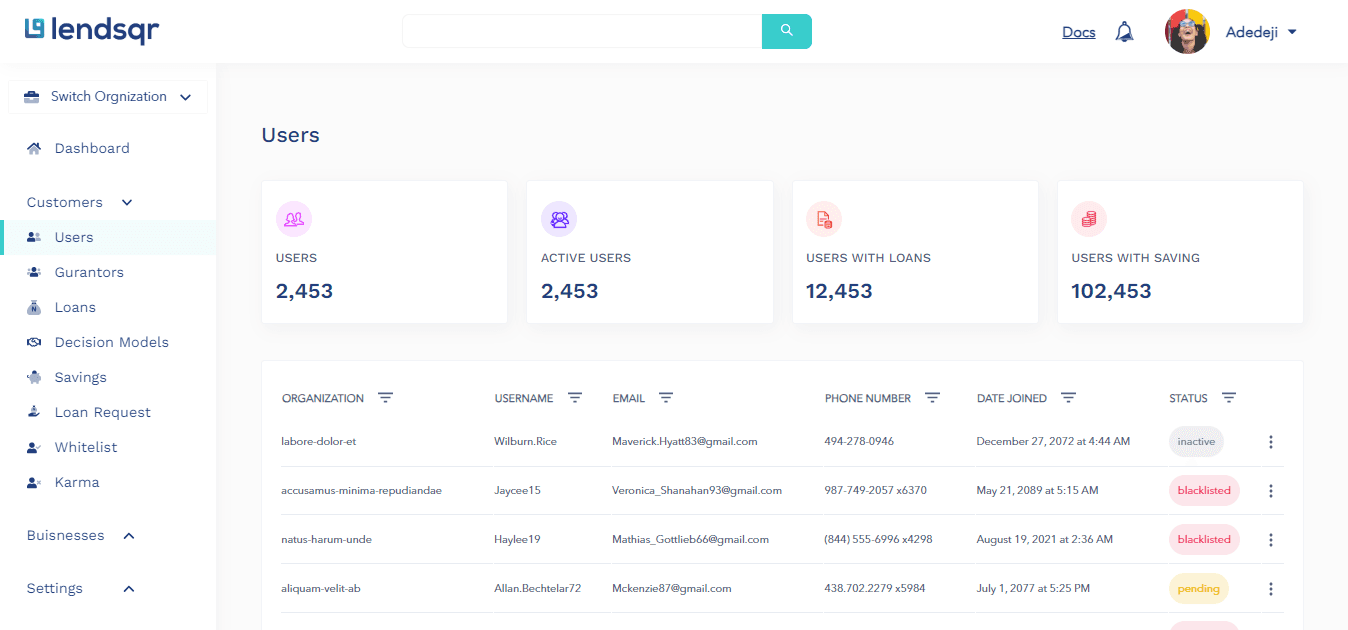
Task: Click the search magnifier button
Action: (x=787, y=31)
